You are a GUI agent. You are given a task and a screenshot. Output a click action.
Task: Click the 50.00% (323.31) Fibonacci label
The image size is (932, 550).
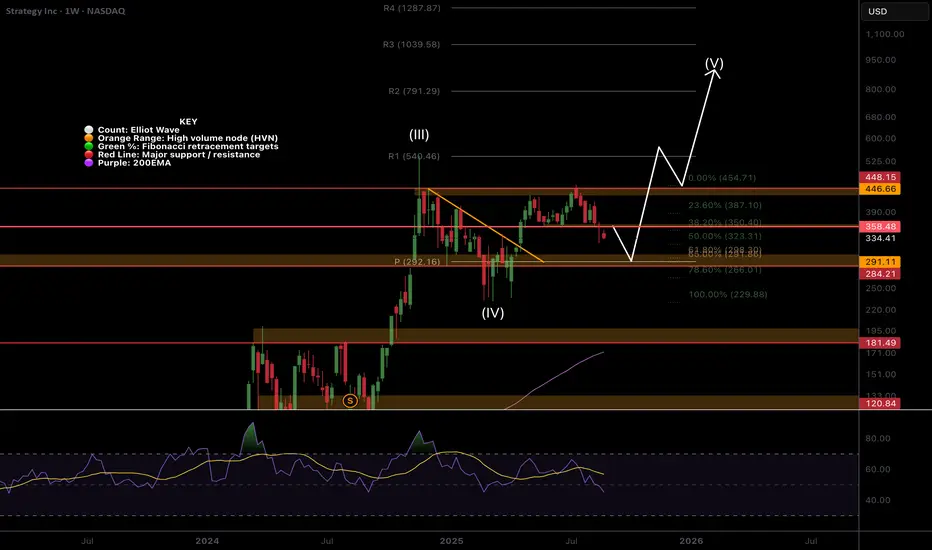[725, 236]
